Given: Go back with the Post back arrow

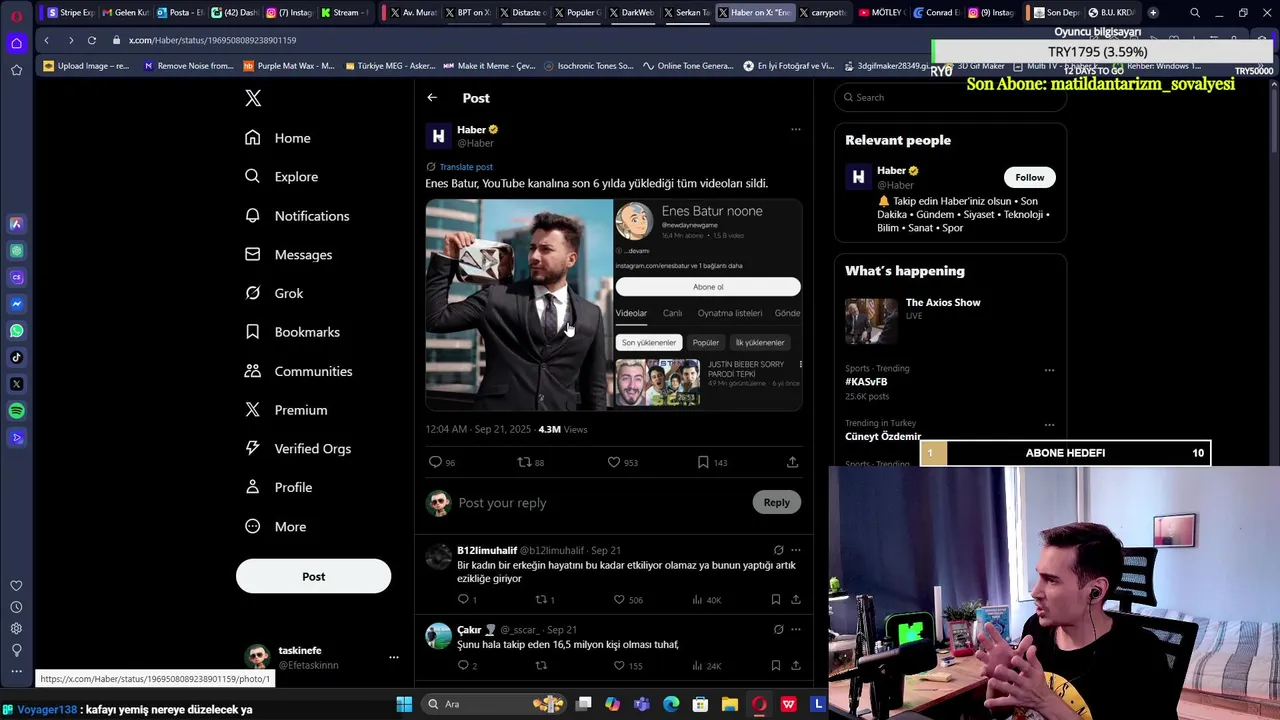Looking at the screenshot, I should pos(432,98).
